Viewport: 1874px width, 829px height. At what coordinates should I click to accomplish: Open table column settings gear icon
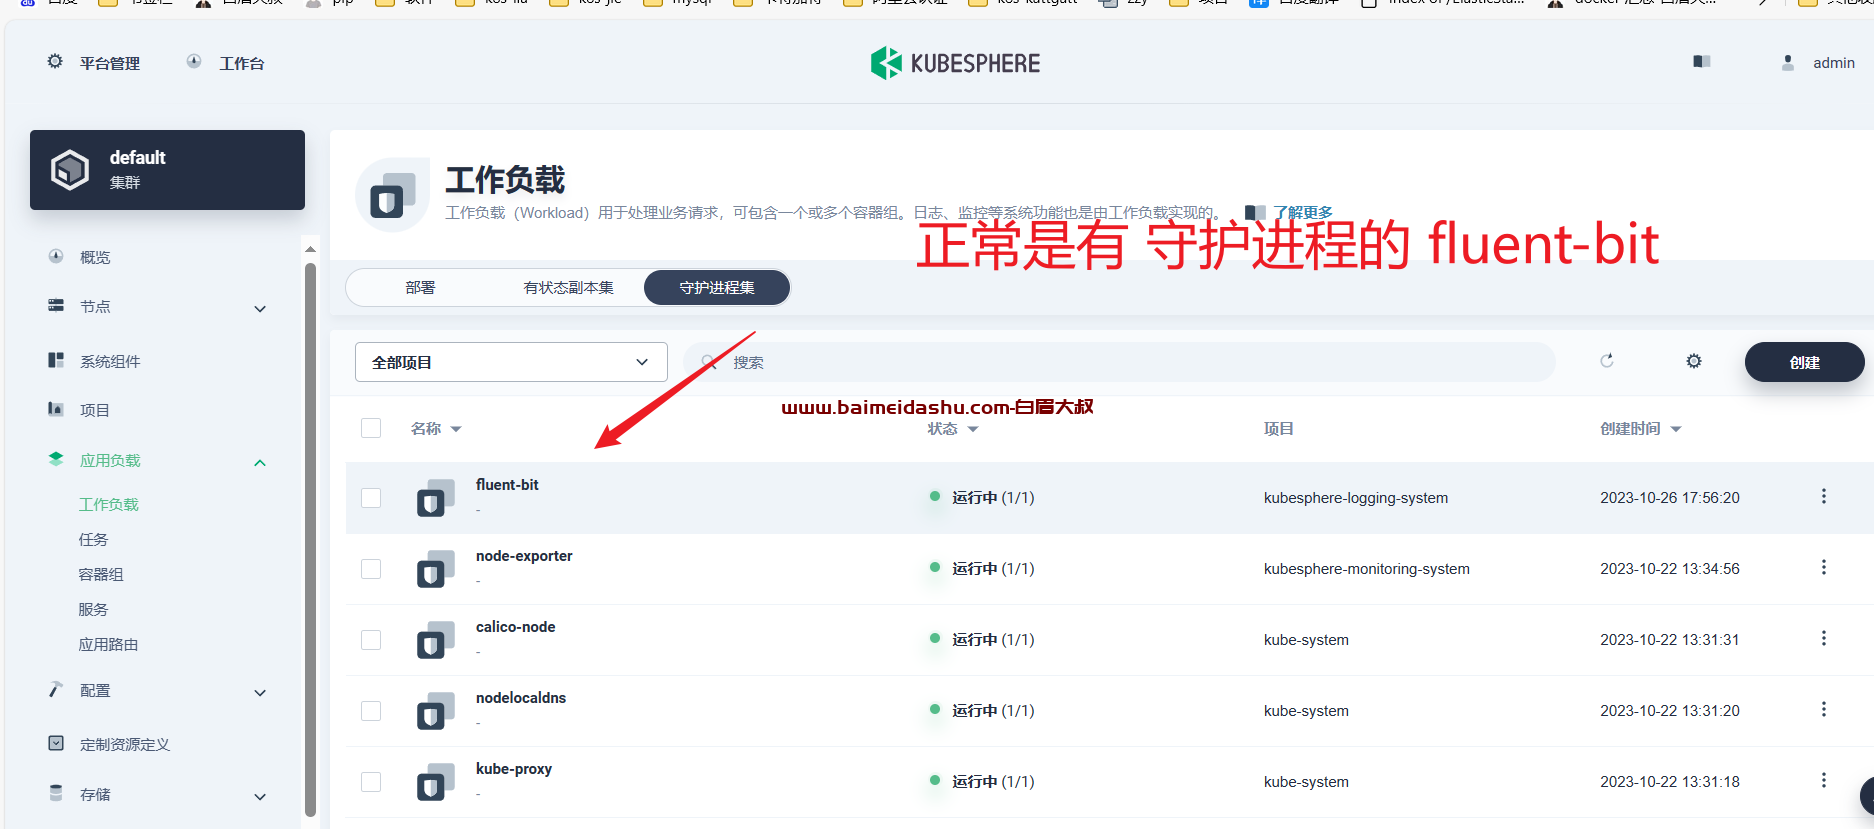click(x=1694, y=361)
